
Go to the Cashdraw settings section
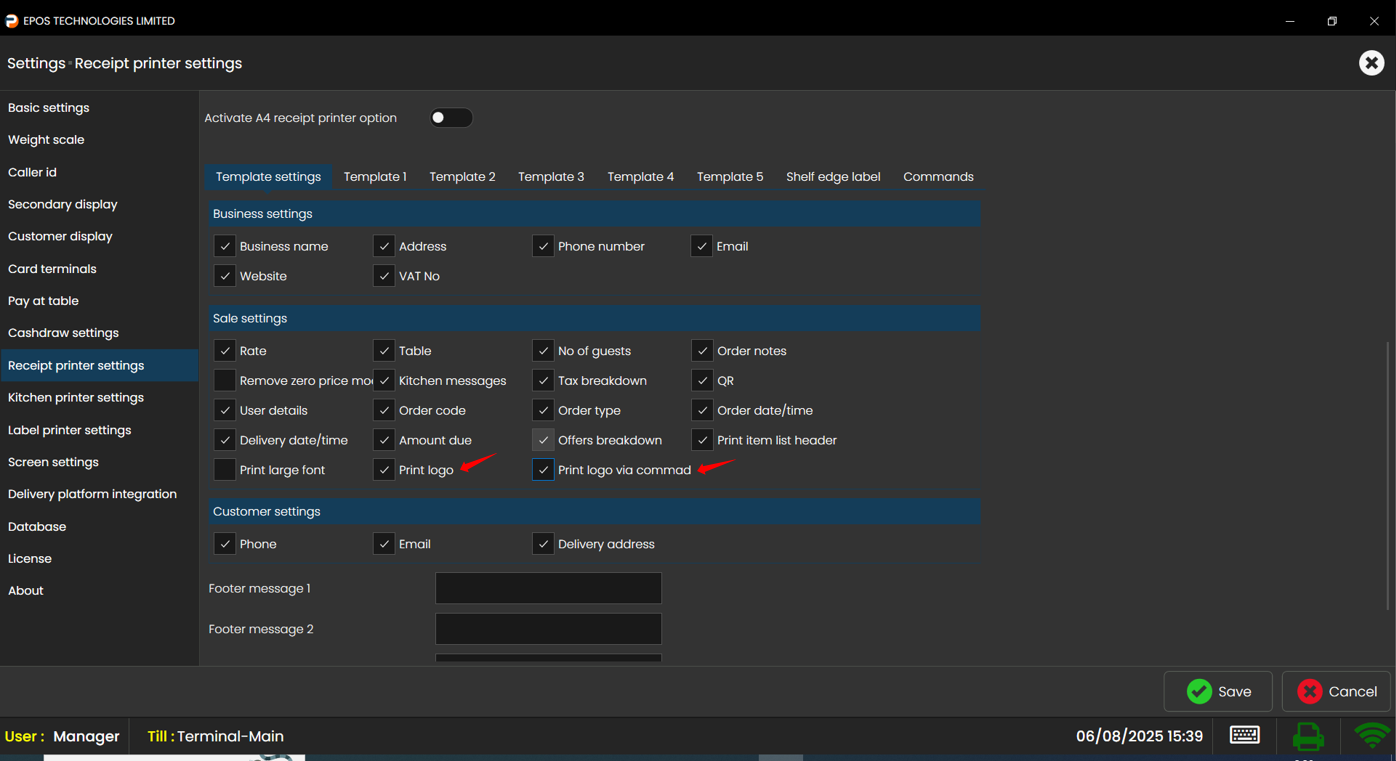63,333
